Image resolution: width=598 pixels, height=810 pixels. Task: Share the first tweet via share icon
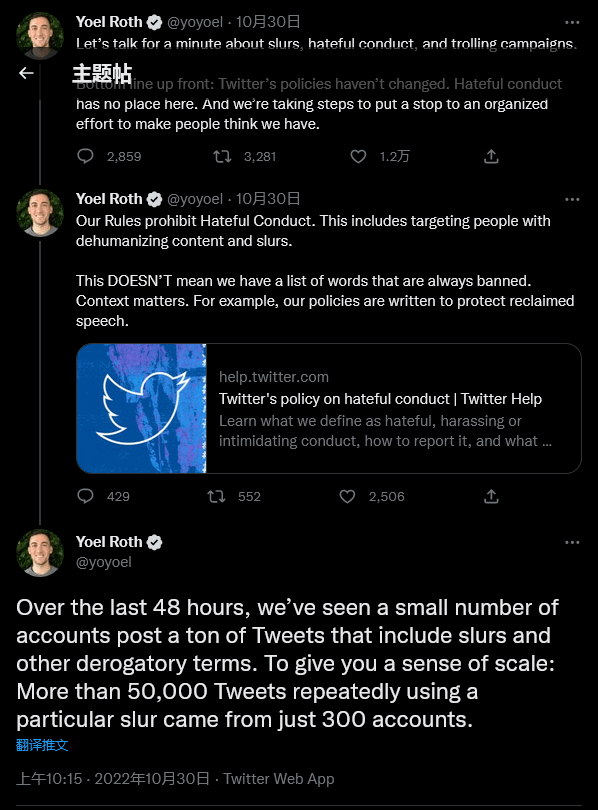tap(491, 156)
